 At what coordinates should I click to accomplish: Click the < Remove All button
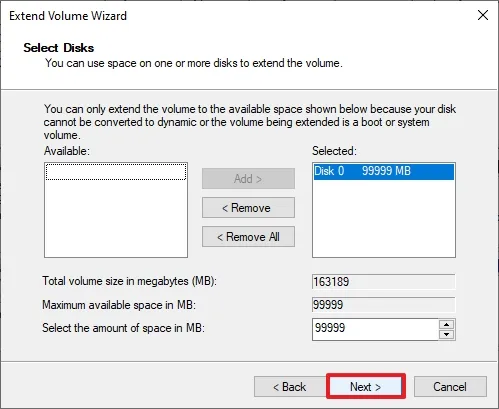click(x=248, y=237)
